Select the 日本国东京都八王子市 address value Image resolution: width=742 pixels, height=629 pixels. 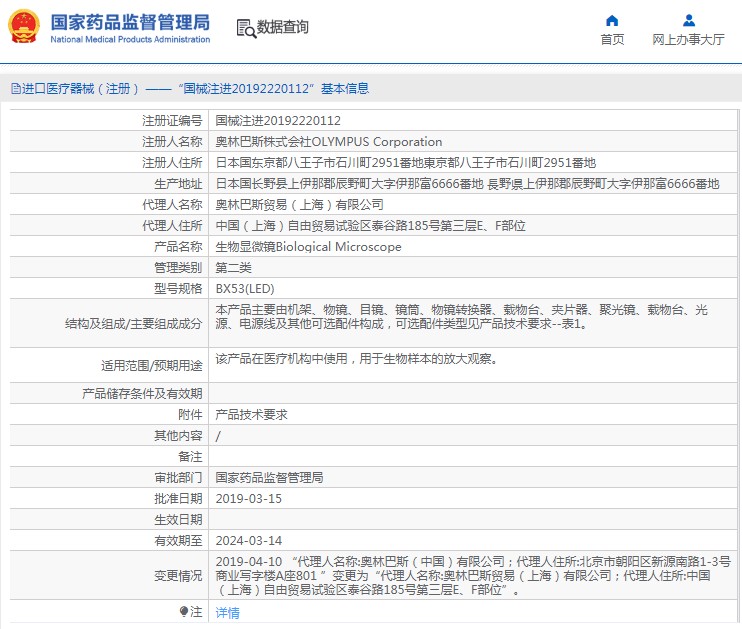coord(406,163)
